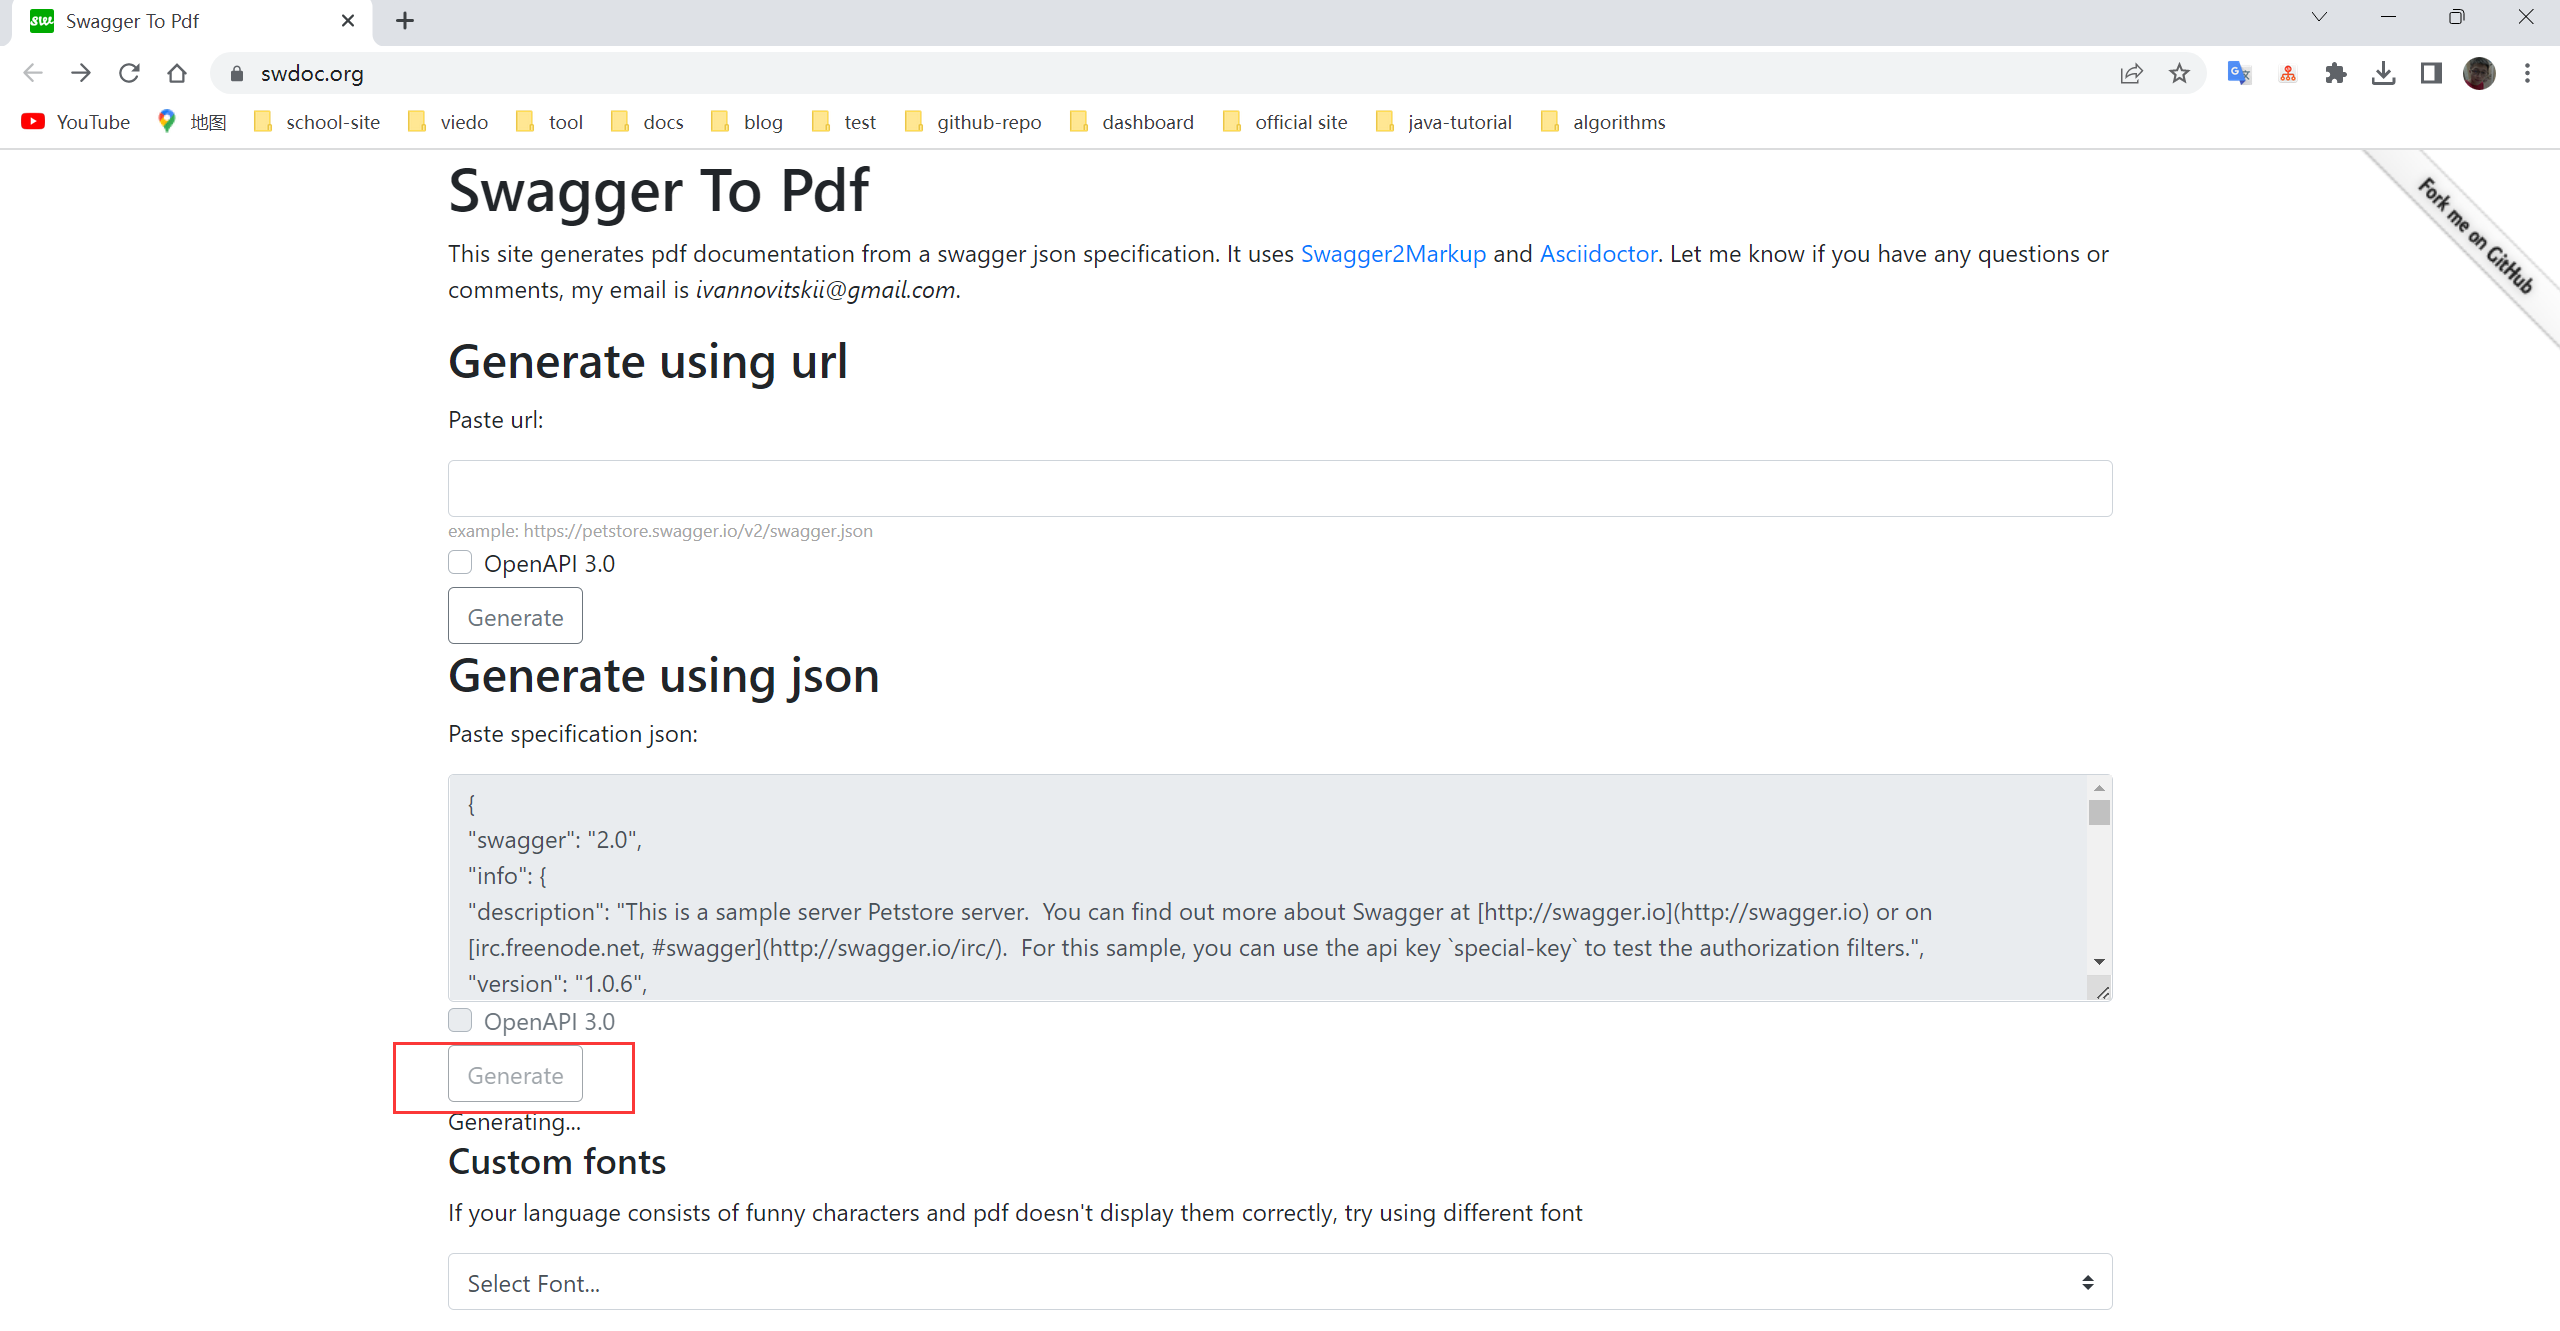This screenshot has width=2560, height=1331.
Task: Click the Generating... status text
Action: click(x=514, y=1122)
